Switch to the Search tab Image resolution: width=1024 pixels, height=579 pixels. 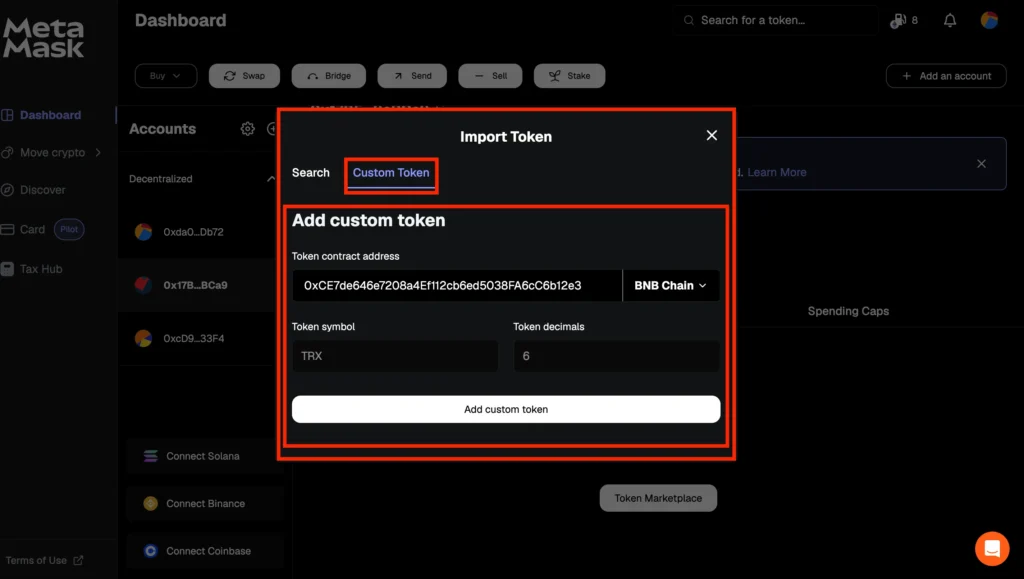[311, 172]
